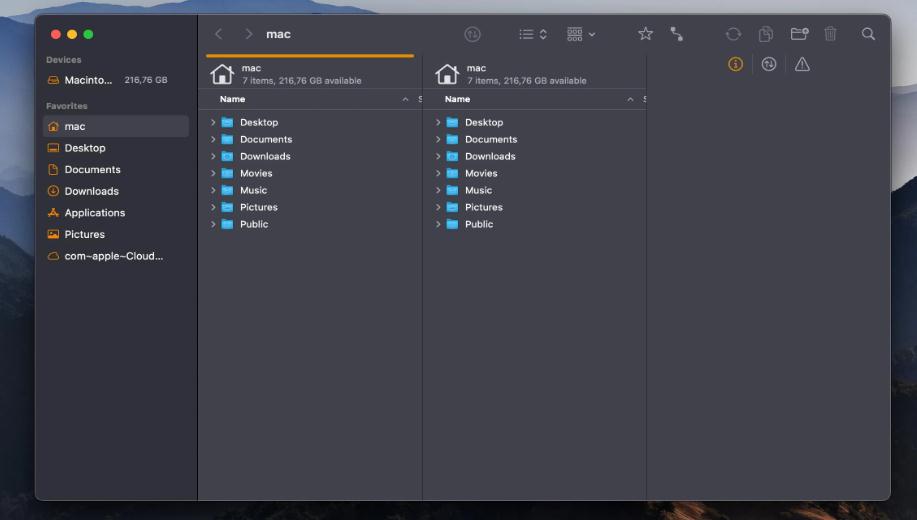Click the copy files icon in toolbar
The width and height of the screenshot is (917, 520).
click(765, 34)
